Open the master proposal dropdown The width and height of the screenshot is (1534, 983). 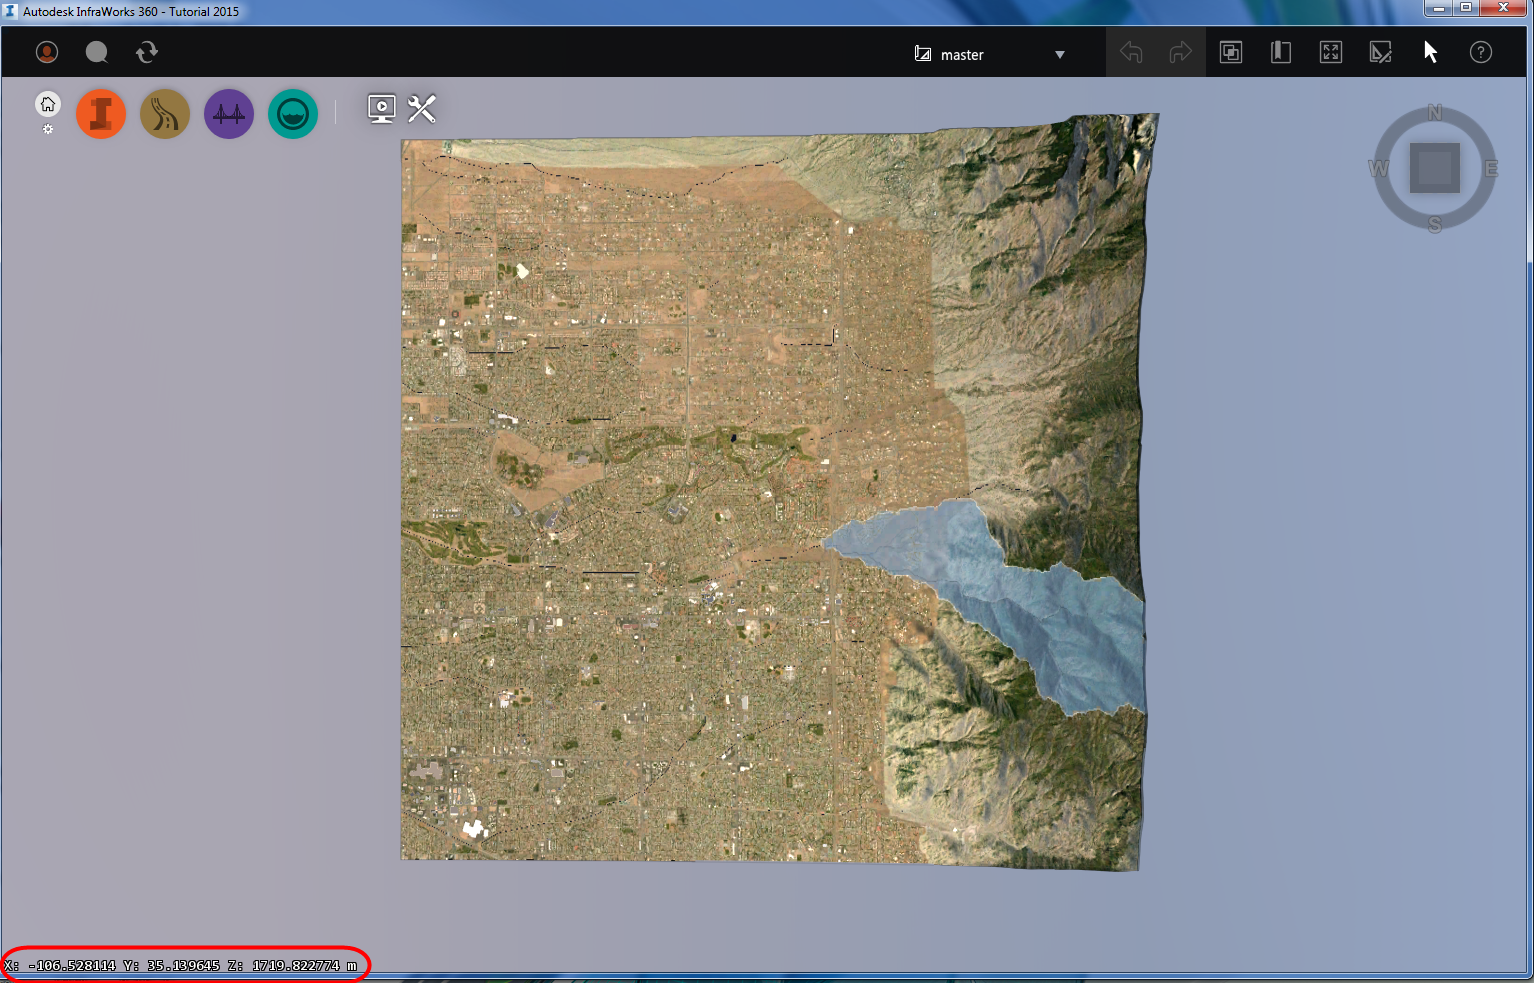pos(990,54)
